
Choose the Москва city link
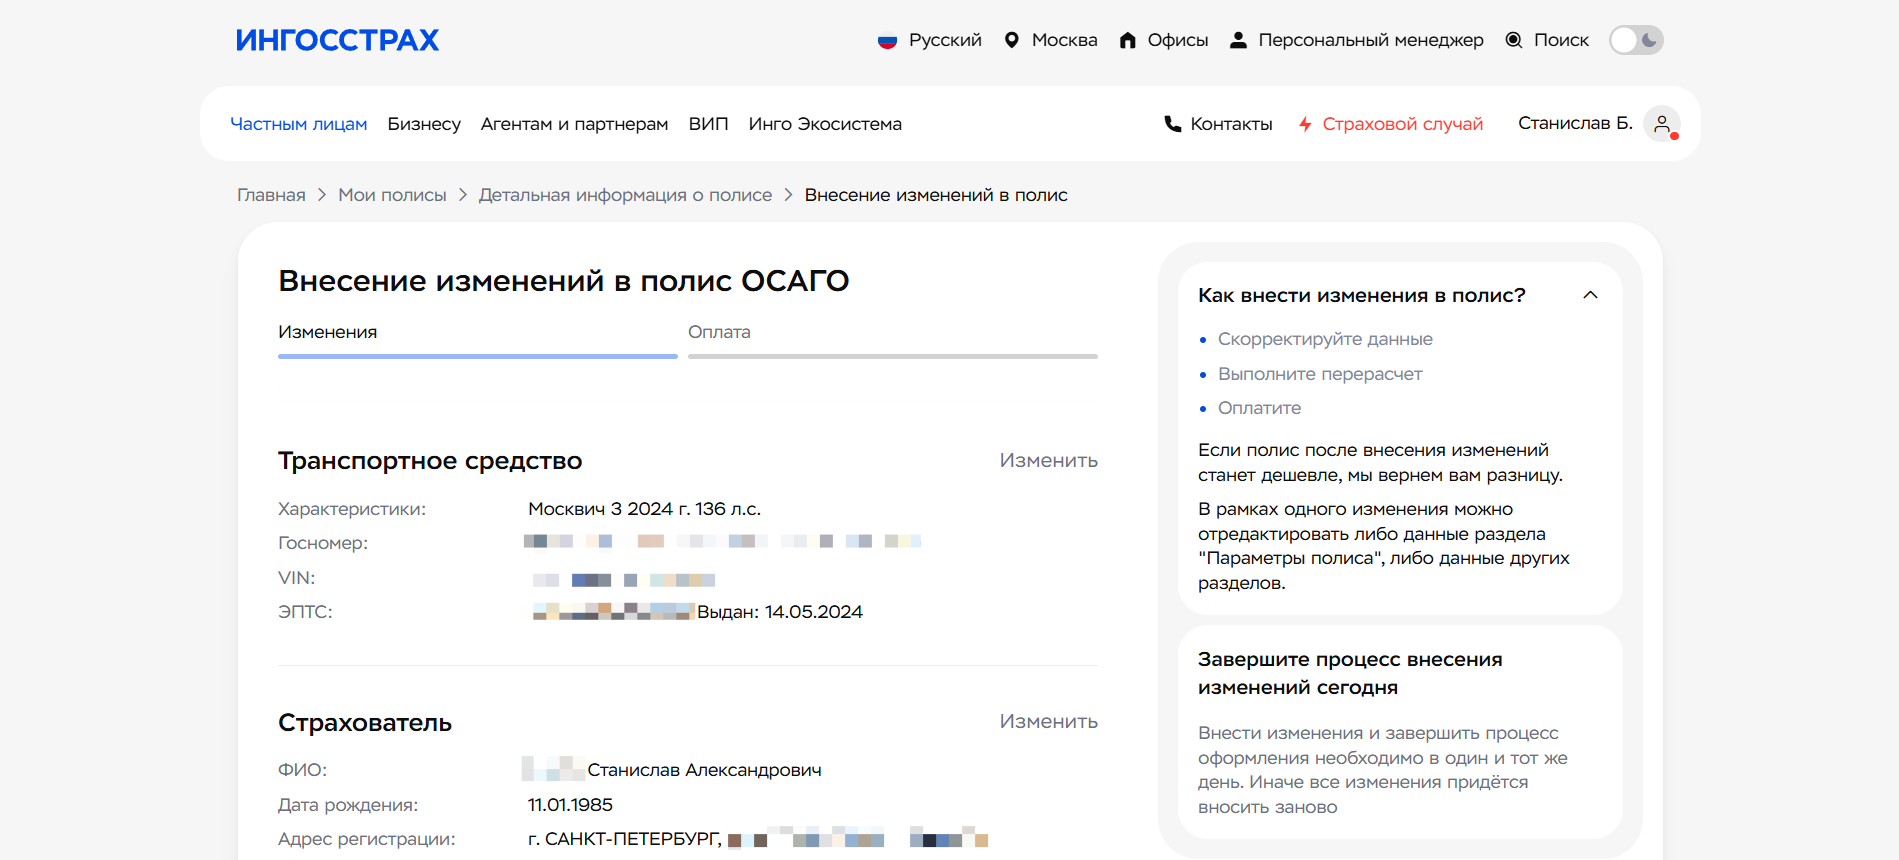(1064, 40)
